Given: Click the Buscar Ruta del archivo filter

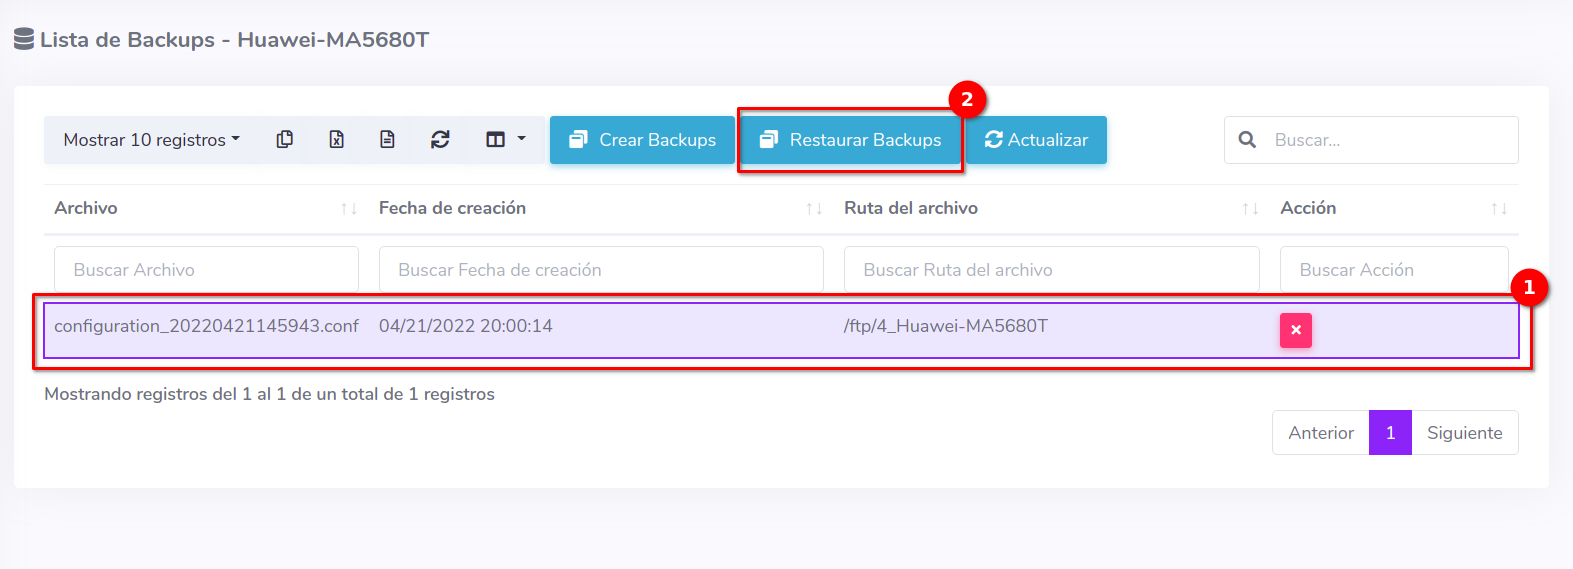Looking at the screenshot, I should coord(1050,270).
